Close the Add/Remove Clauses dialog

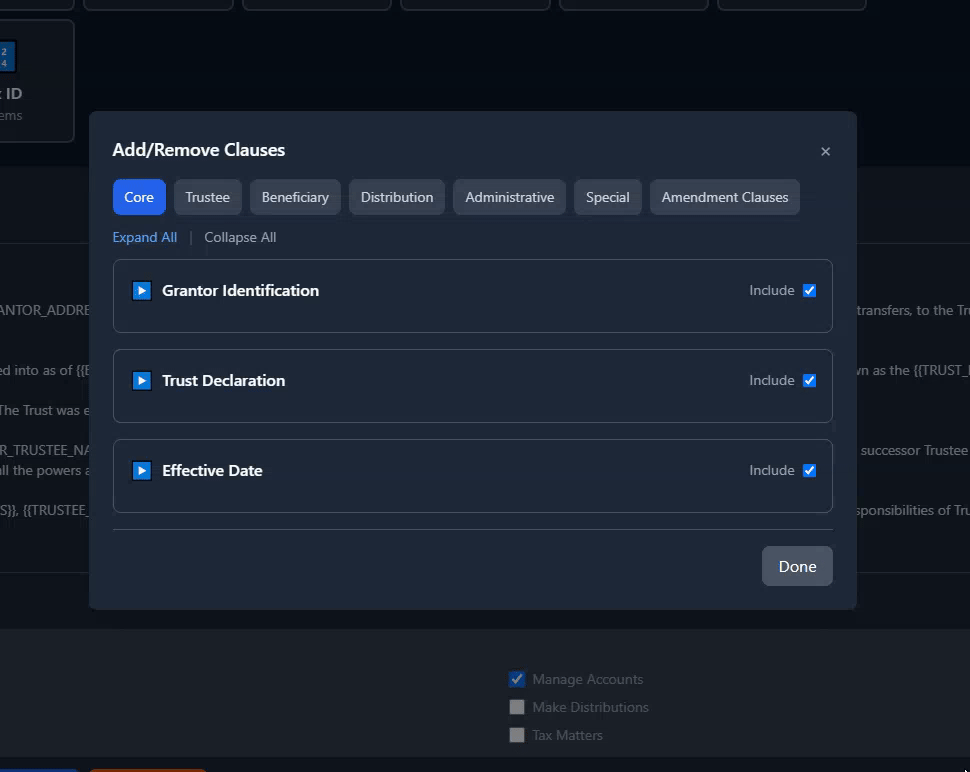tap(825, 152)
